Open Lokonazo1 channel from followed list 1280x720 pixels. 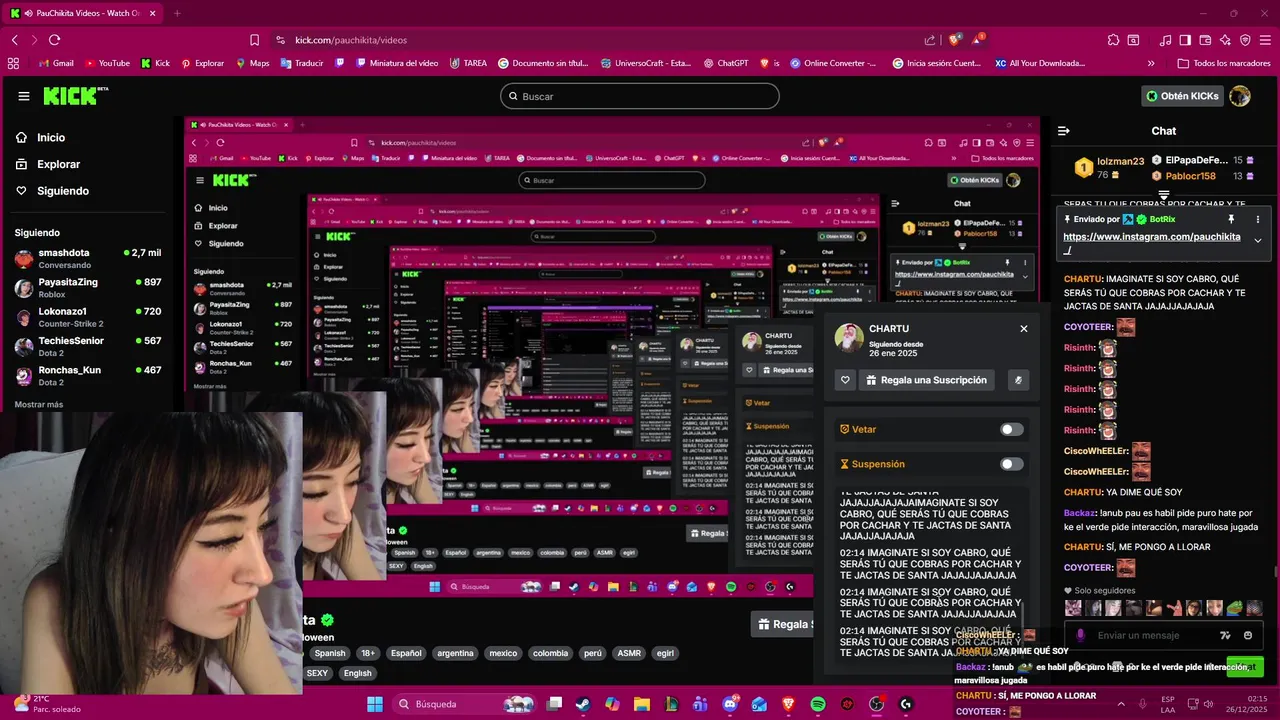[87, 317]
